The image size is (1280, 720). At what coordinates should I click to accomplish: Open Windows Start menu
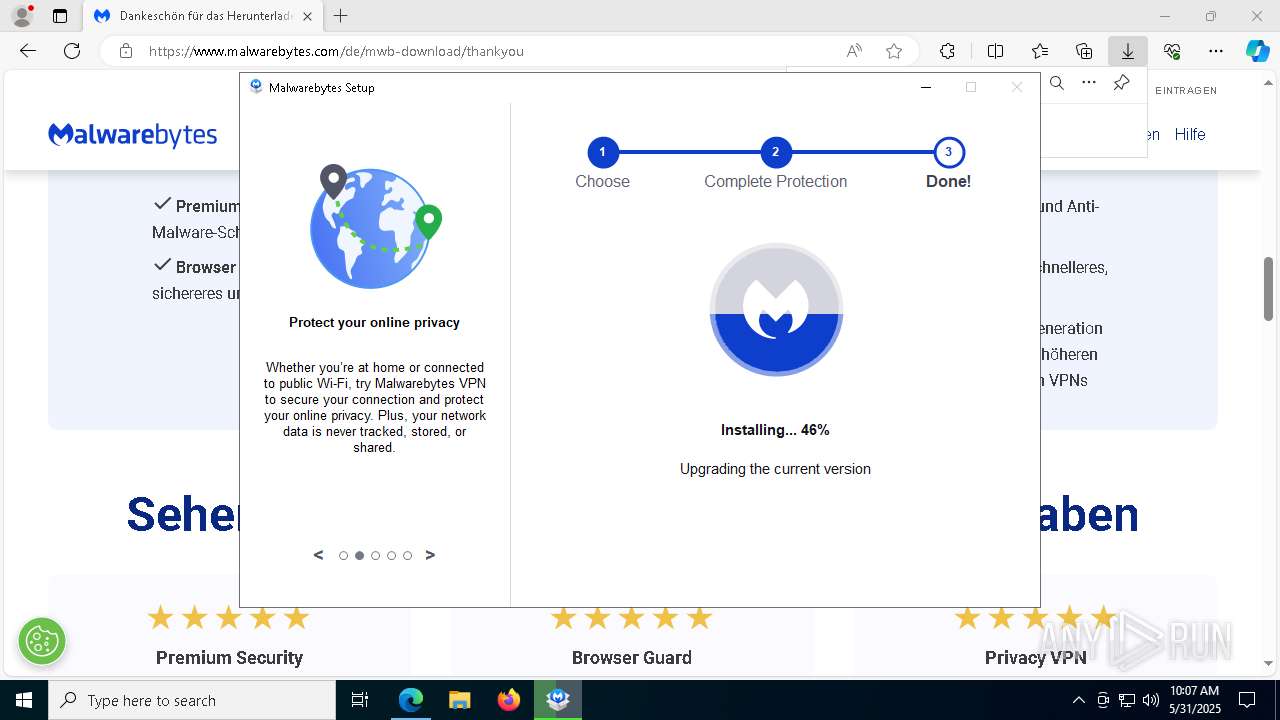[23, 700]
